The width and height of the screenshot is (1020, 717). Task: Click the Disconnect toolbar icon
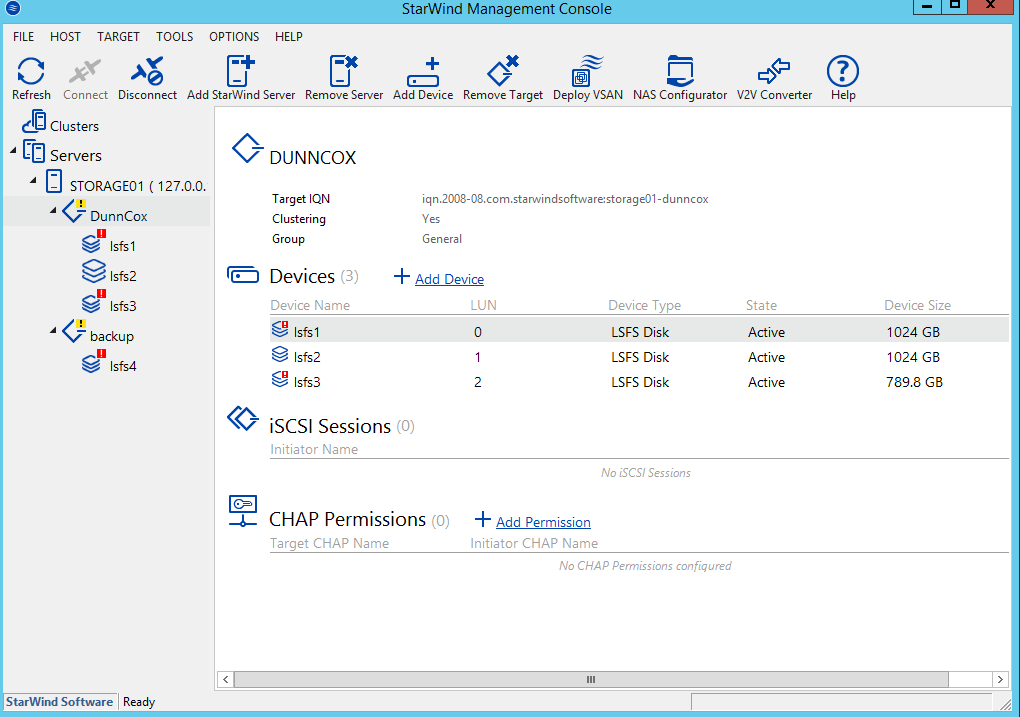tap(147, 71)
